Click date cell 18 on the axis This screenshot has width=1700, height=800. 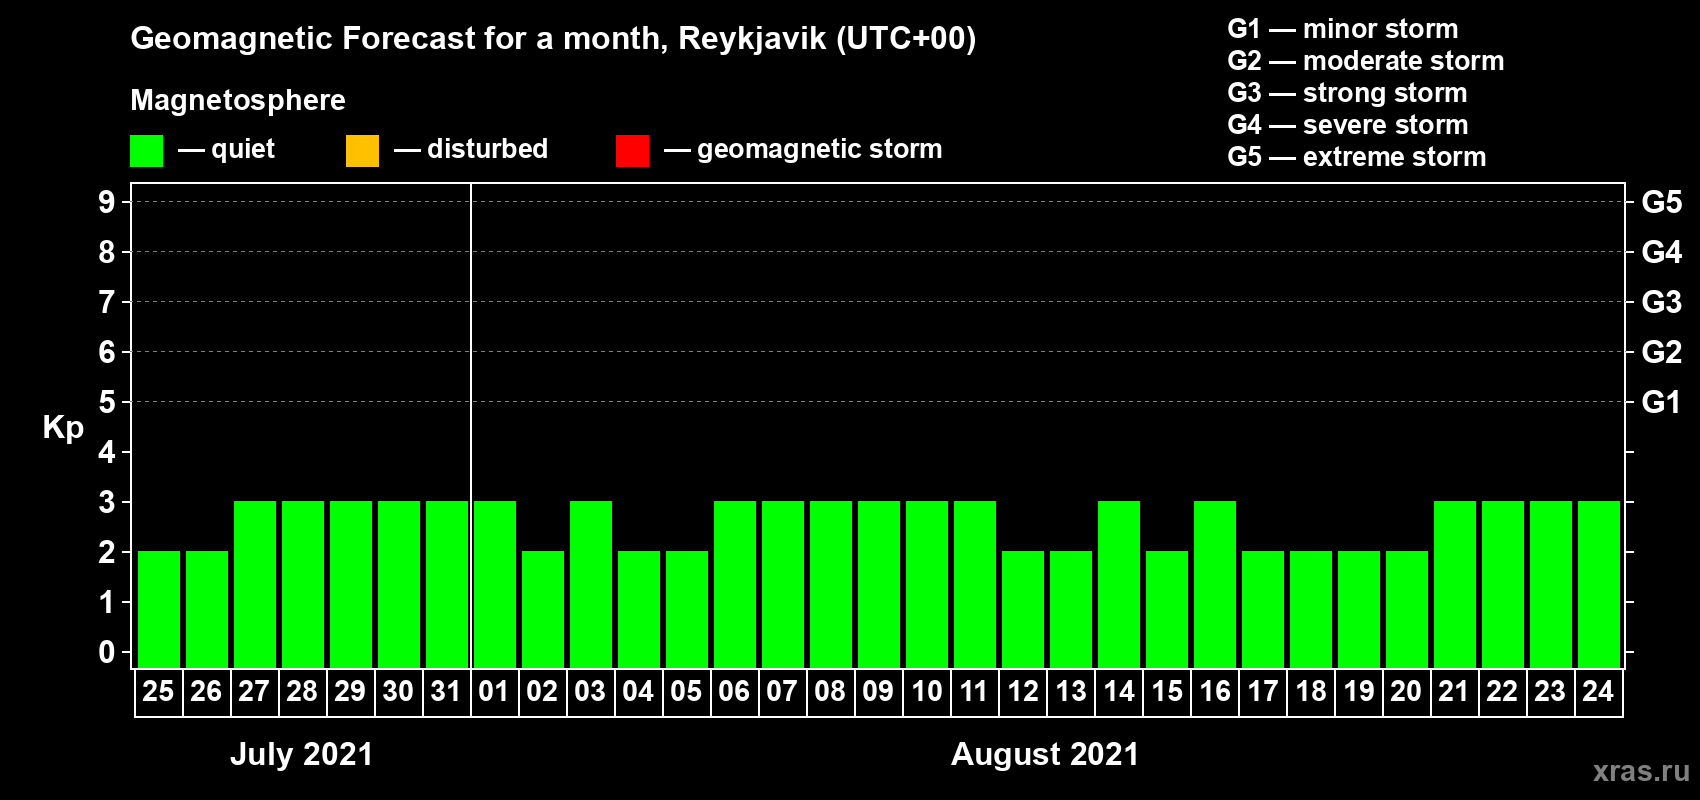click(1310, 692)
